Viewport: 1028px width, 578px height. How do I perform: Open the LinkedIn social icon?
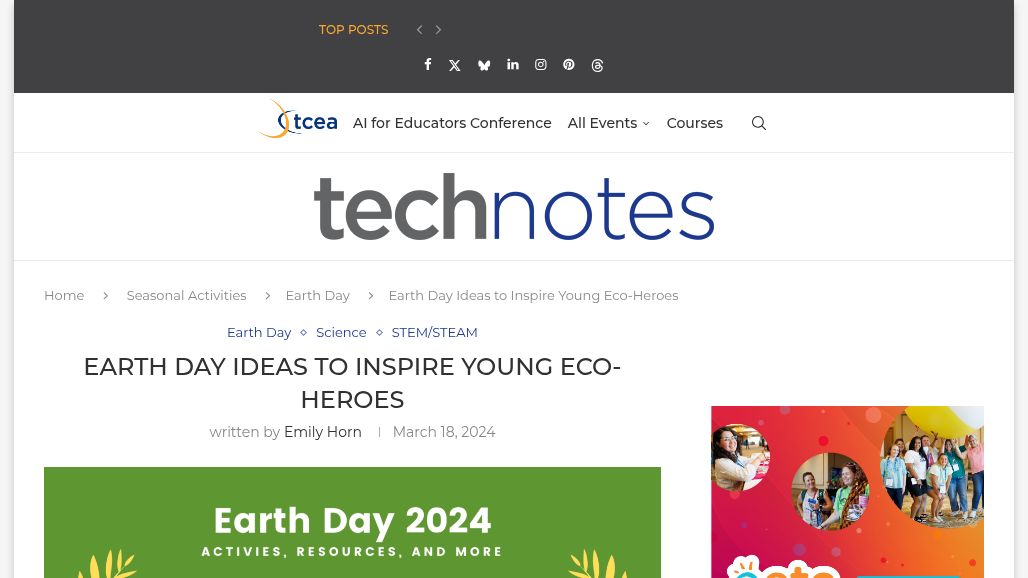pyautogui.click(x=513, y=65)
